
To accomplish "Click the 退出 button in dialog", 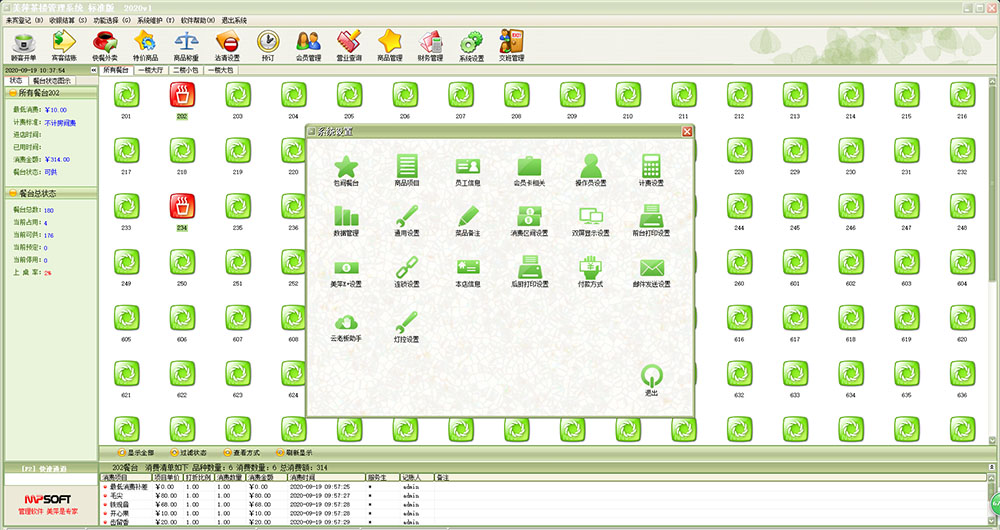I will [x=652, y=377].
